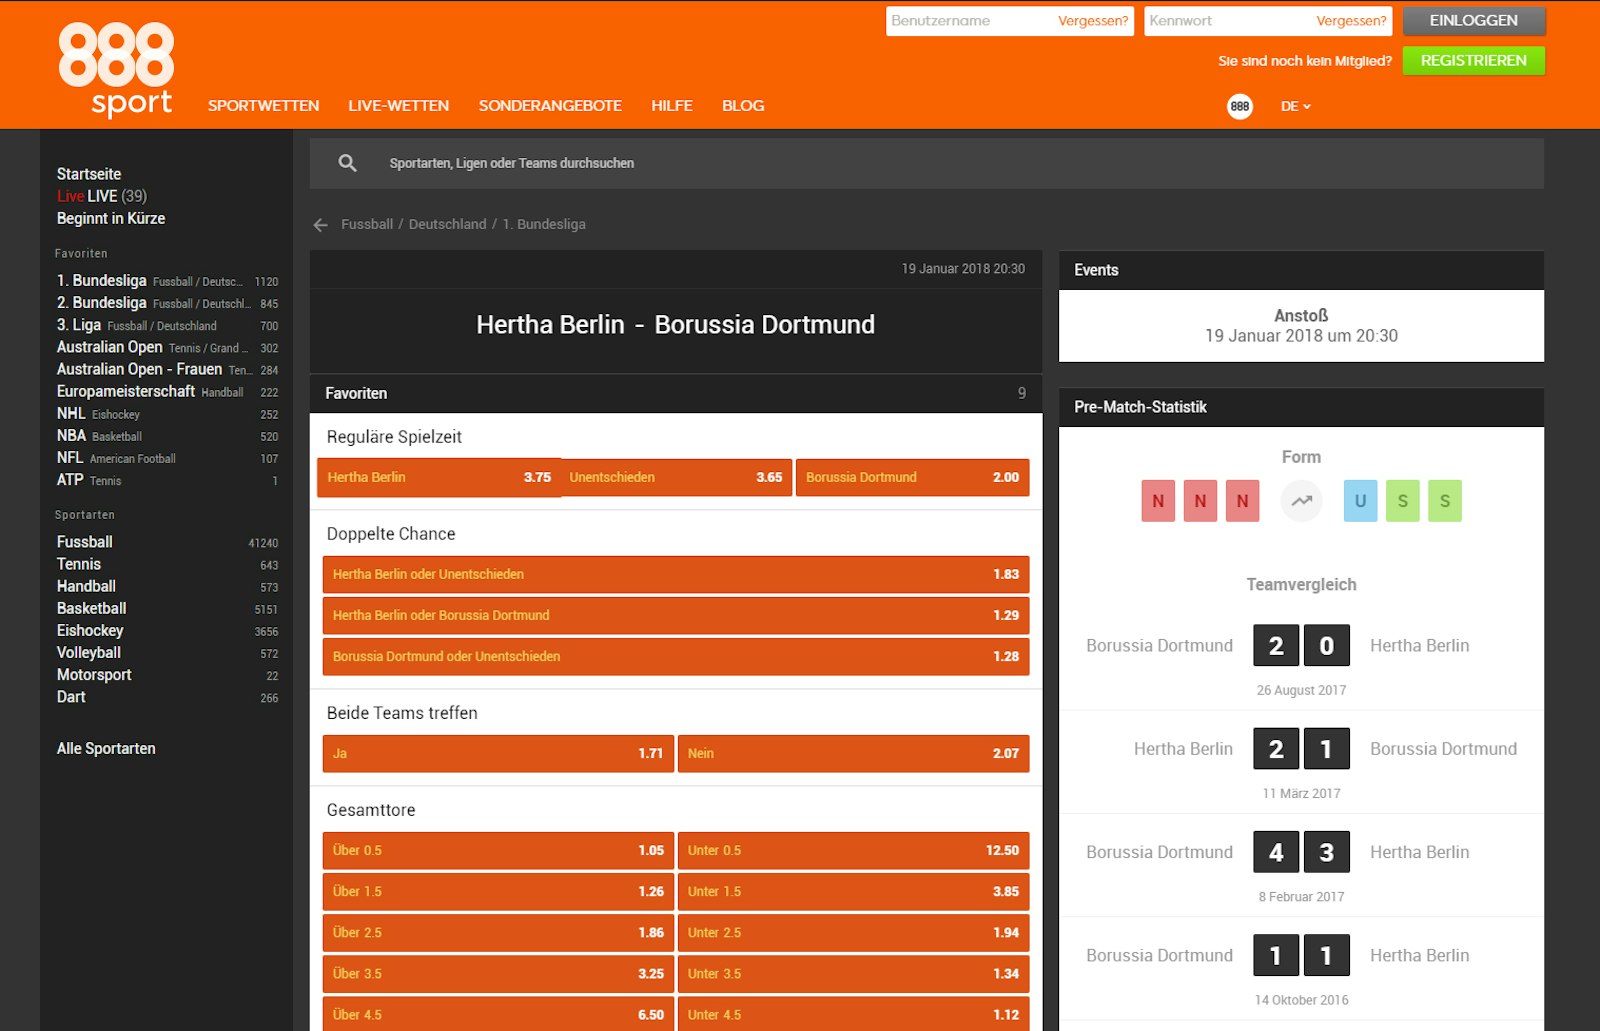1600x1031 pixels.
Task: Open the SONDERANGEBOTE menu item
Action: 550,106
